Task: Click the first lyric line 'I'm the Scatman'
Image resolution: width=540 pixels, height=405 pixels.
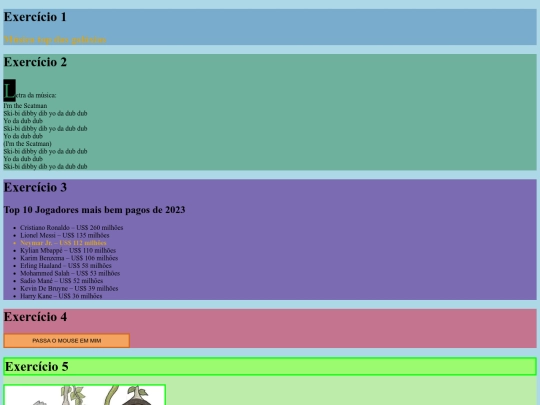Action: tap(25, 106)
